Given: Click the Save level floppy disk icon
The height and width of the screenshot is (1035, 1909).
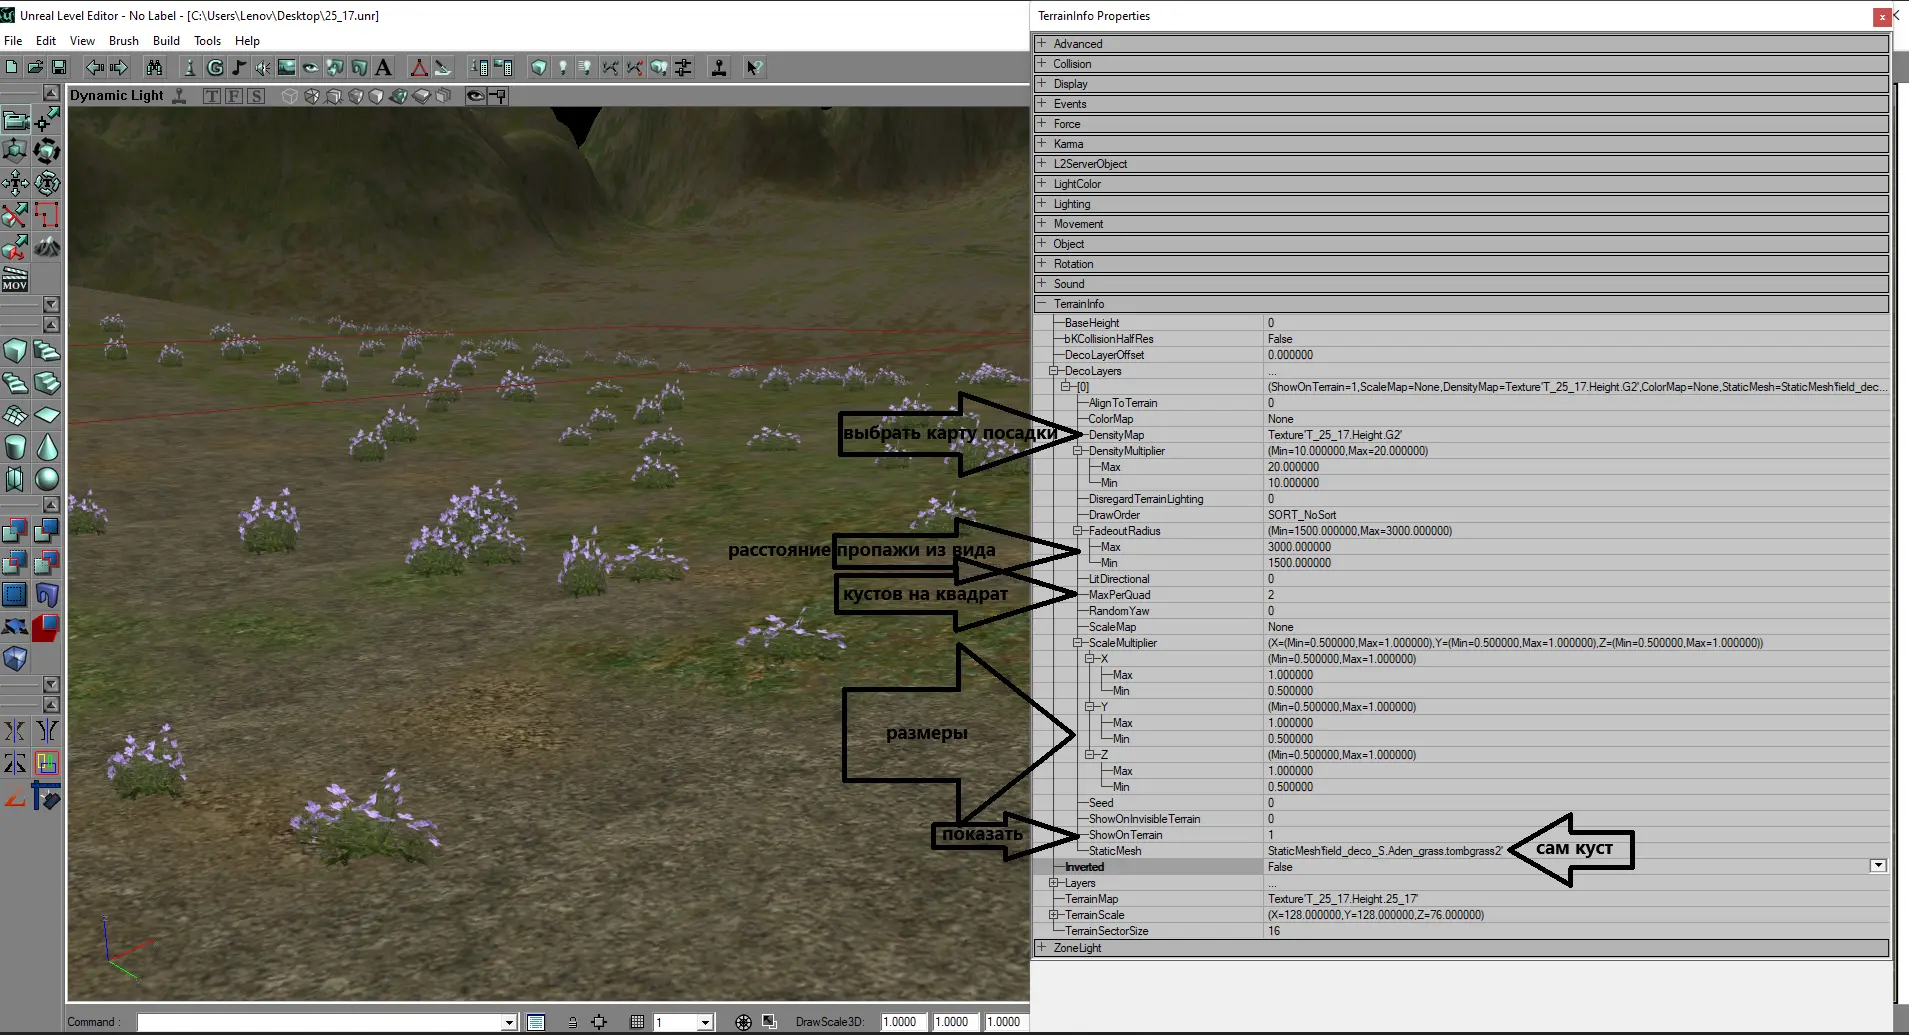Looking at the screenshot, I should [59, 67].
